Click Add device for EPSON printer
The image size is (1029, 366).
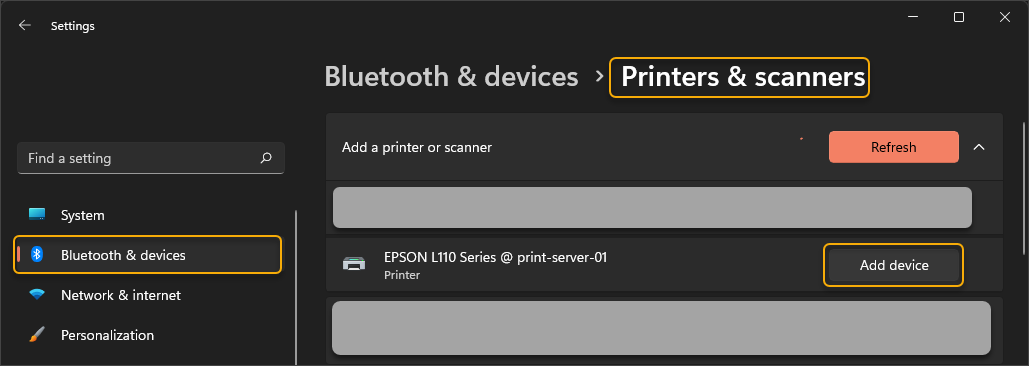pyautogui.click(x=894, y=265)
